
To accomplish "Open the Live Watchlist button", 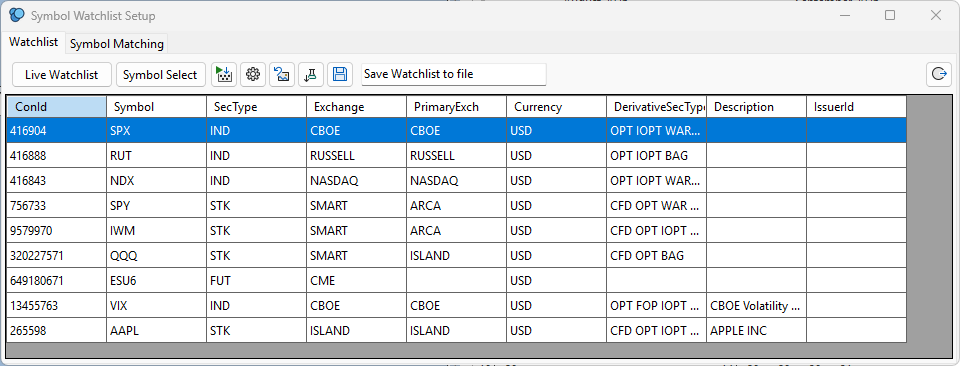I will (62, 75).
